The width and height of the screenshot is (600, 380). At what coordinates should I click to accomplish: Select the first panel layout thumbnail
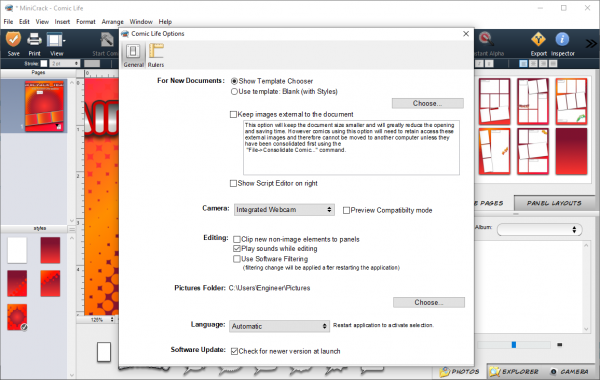tap(494, 101)
